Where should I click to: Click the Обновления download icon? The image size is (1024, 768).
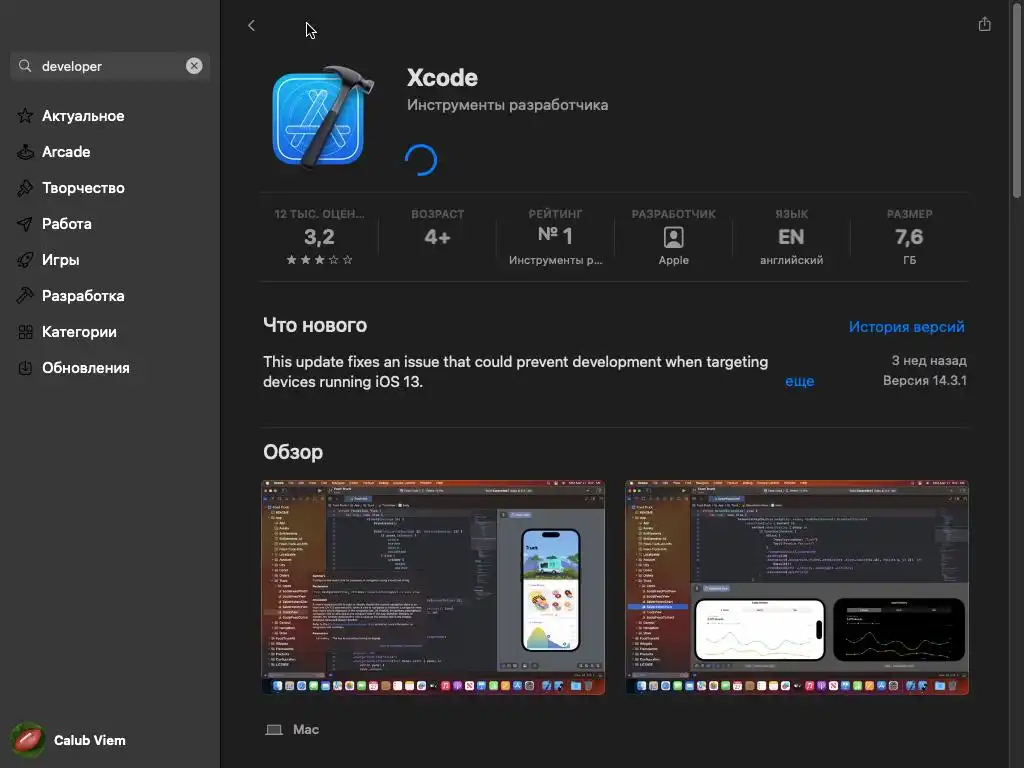coord(25,368)
